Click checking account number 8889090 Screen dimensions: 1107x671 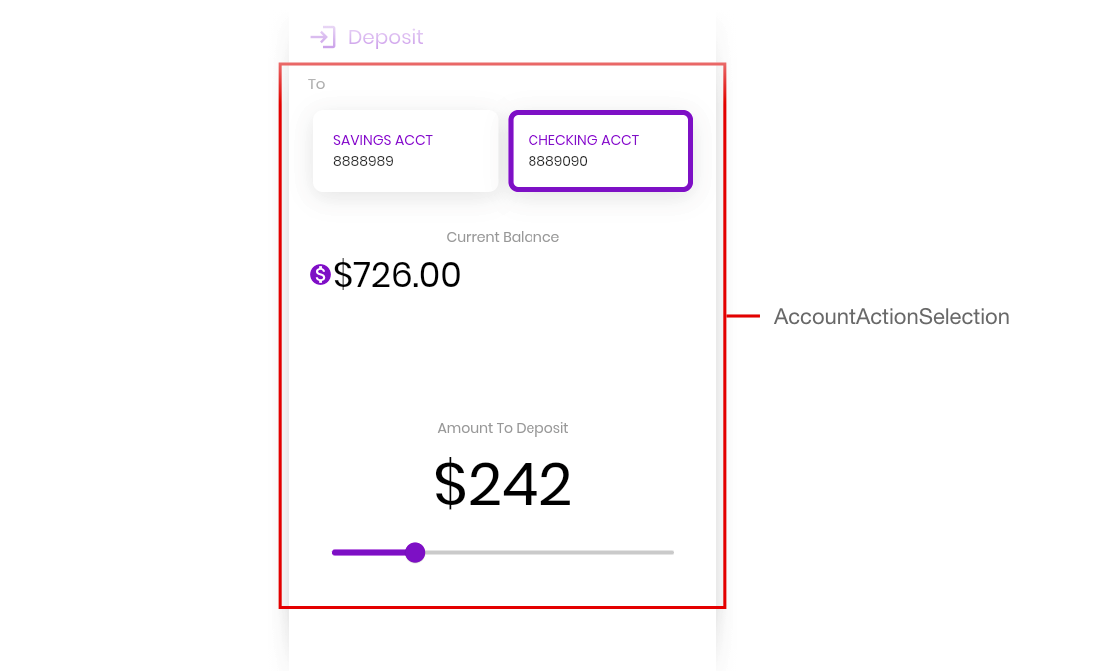click(x=558, y=161)
